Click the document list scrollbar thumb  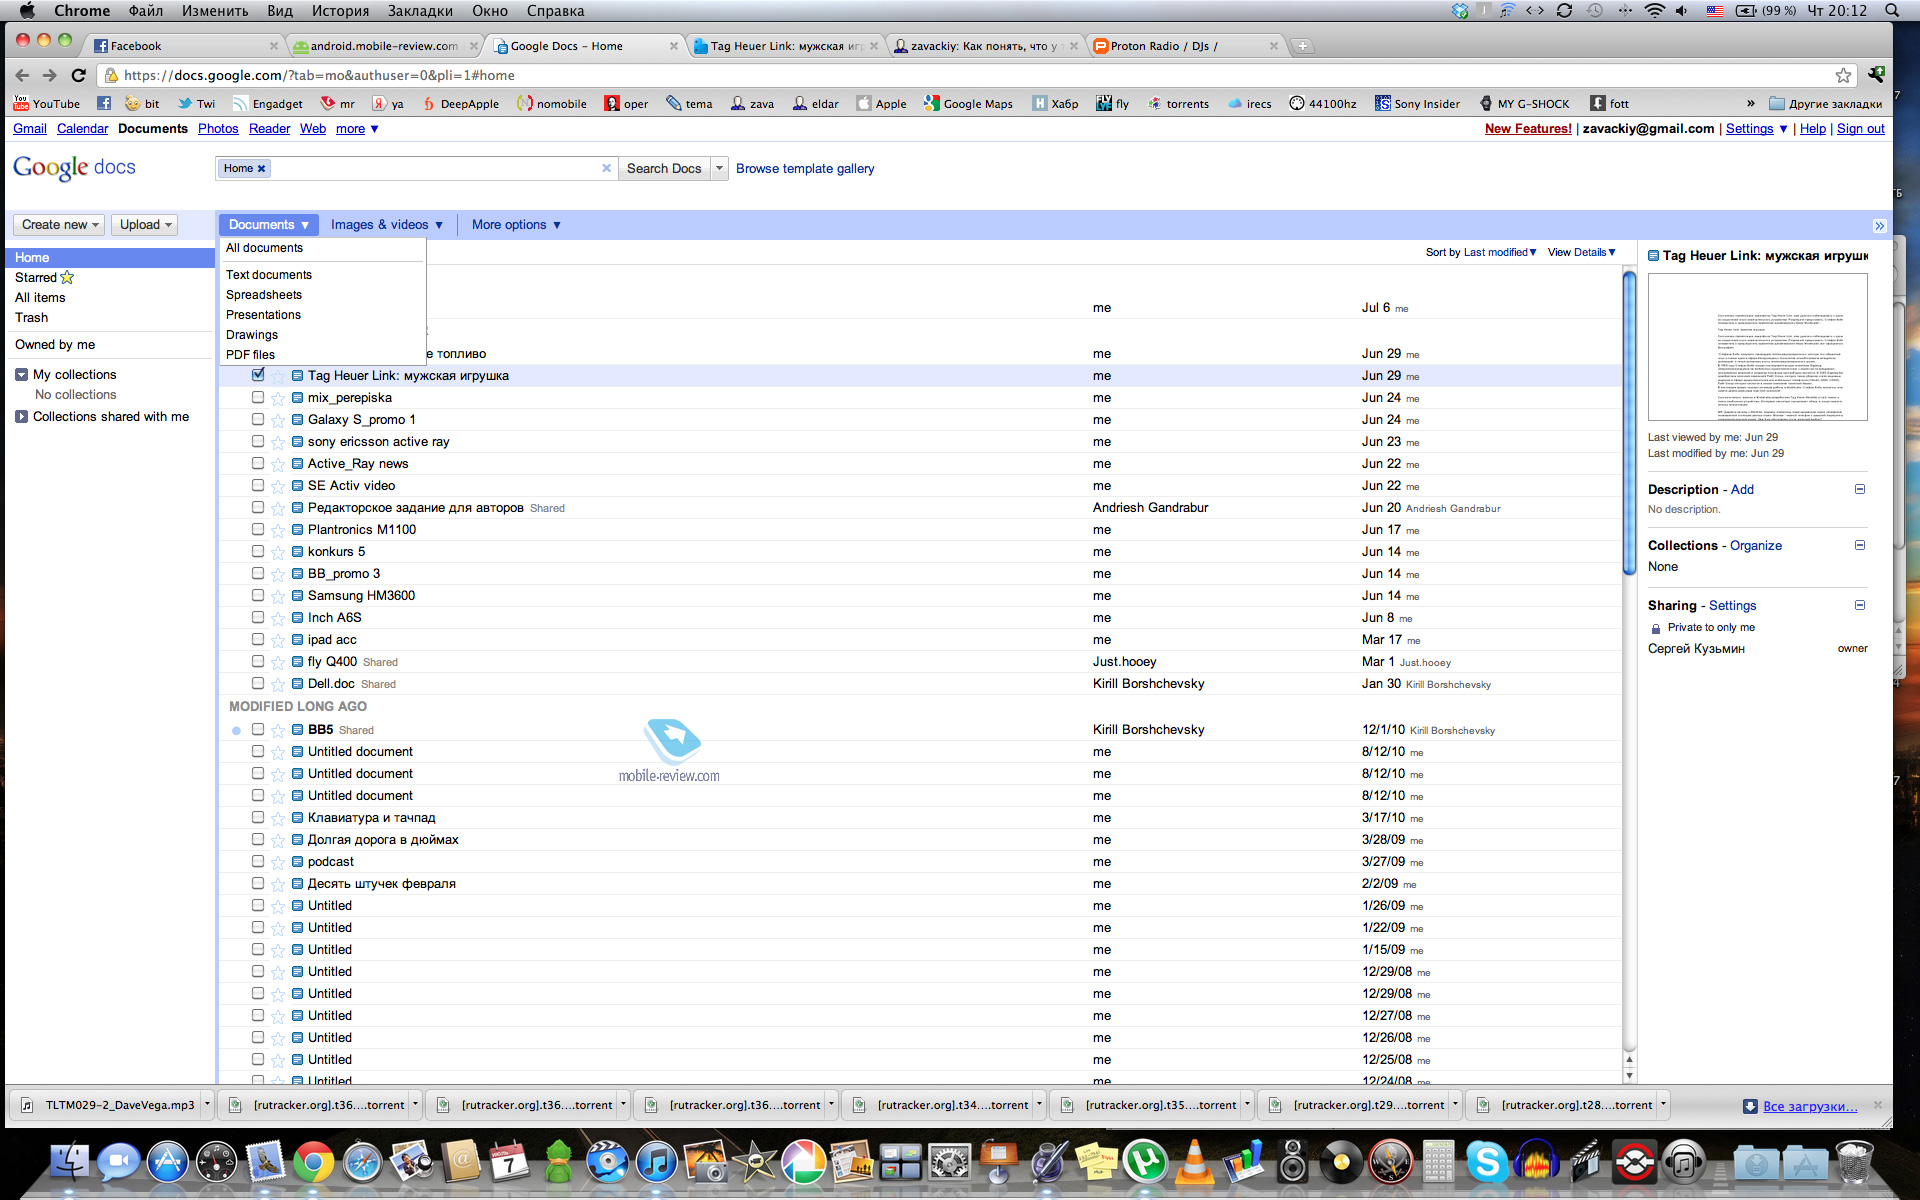[1629, 424]
